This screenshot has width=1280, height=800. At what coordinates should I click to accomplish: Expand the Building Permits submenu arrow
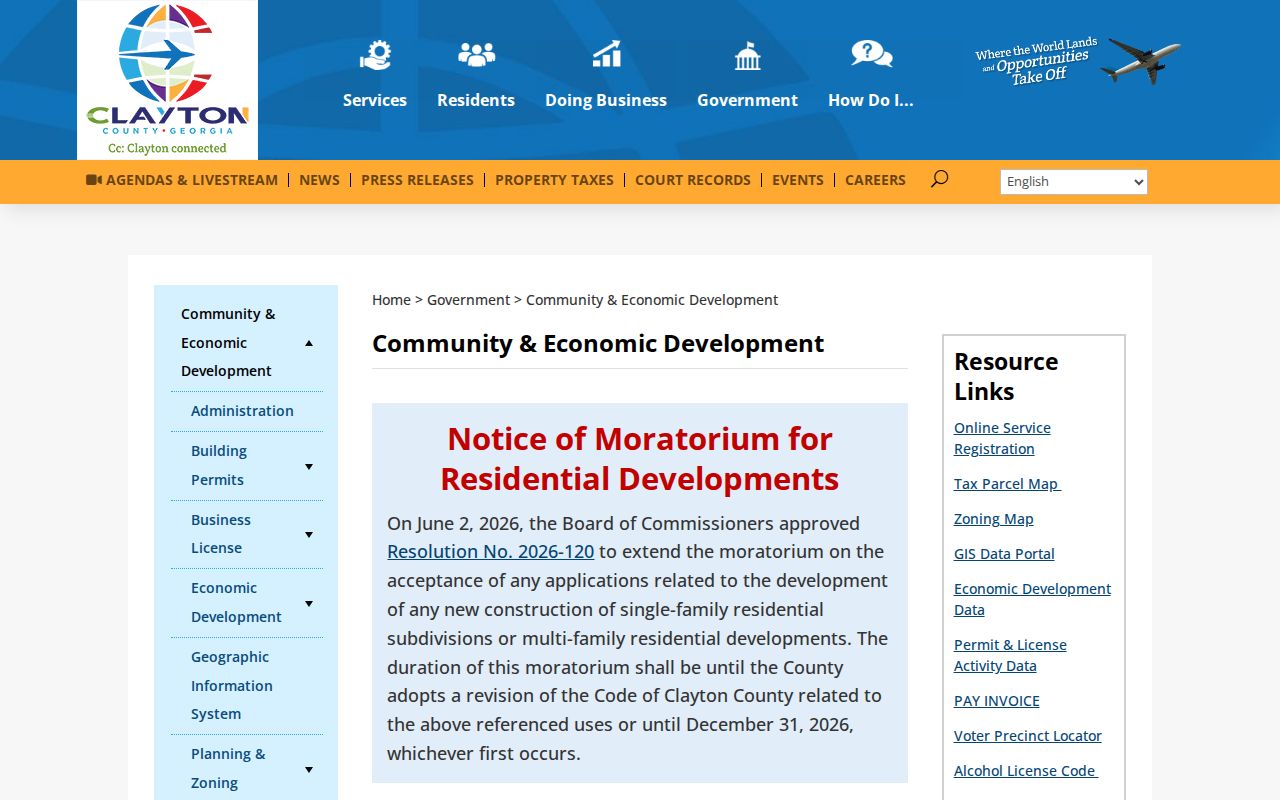pos(309,466)
